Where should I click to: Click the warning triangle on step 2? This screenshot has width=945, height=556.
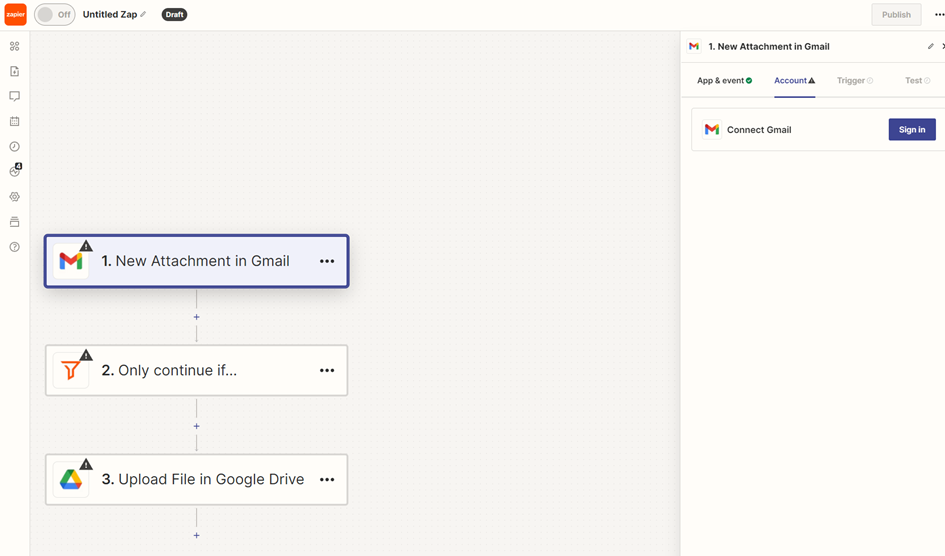(x=86, y=355)
